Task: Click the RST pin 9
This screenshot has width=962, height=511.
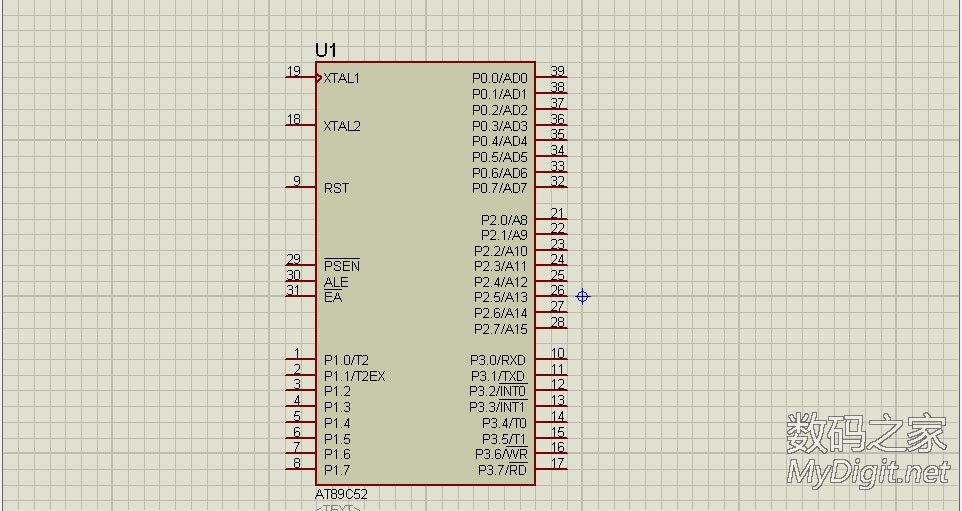Action: point(299,188)
